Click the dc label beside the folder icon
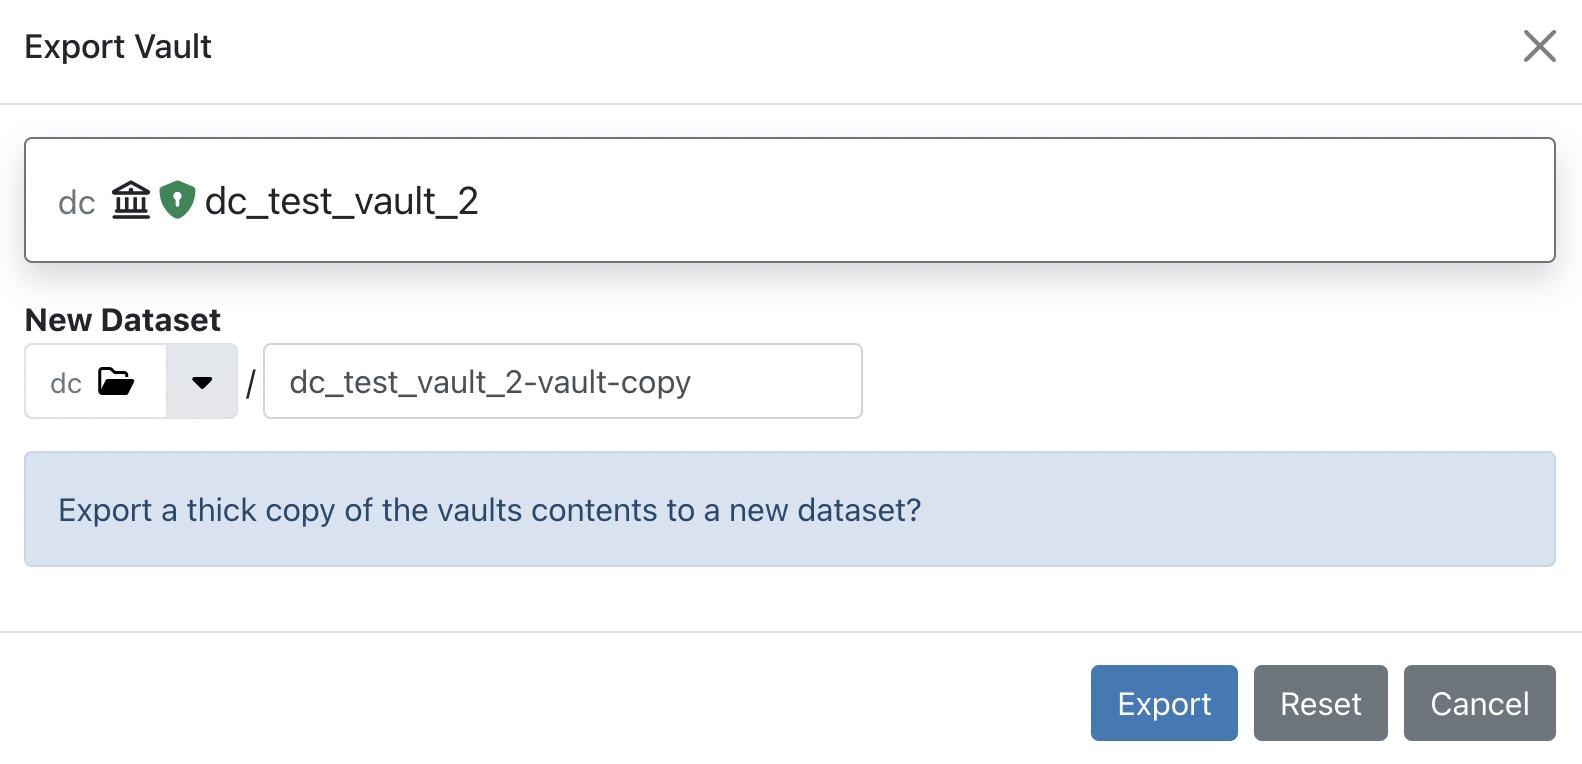This screenshot has height=764, width=1582. (64, 382)
